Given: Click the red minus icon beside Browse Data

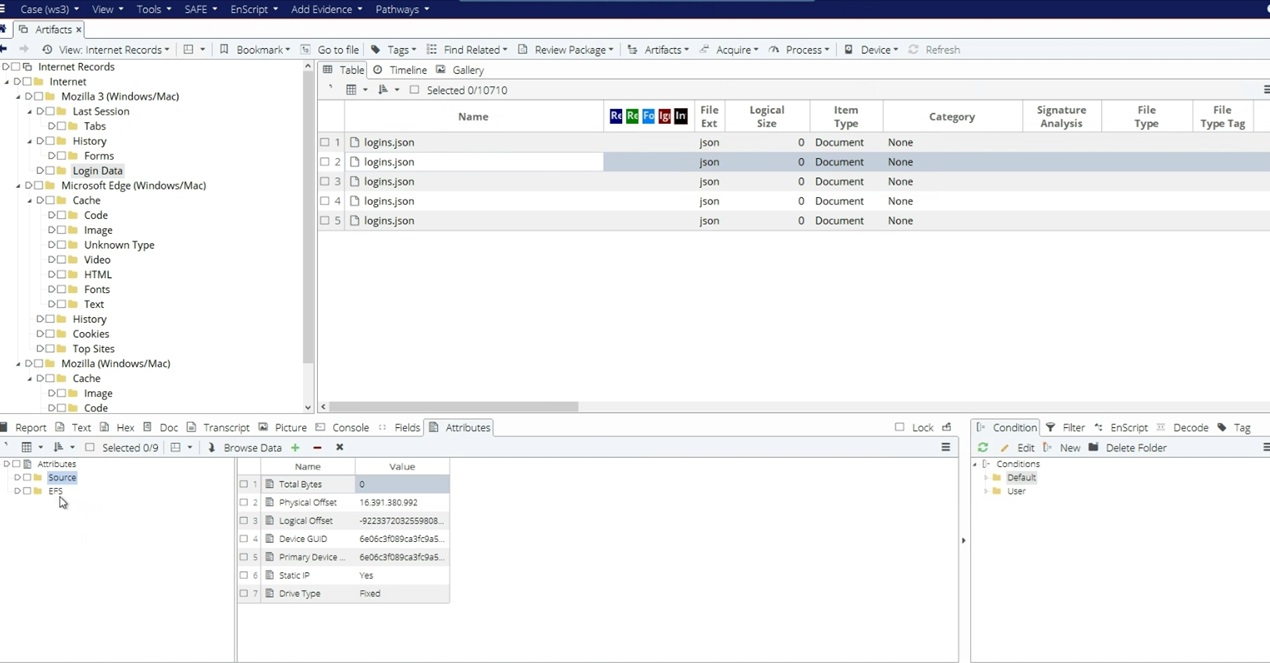Looking at the screenshot, I should pos(317,448).
